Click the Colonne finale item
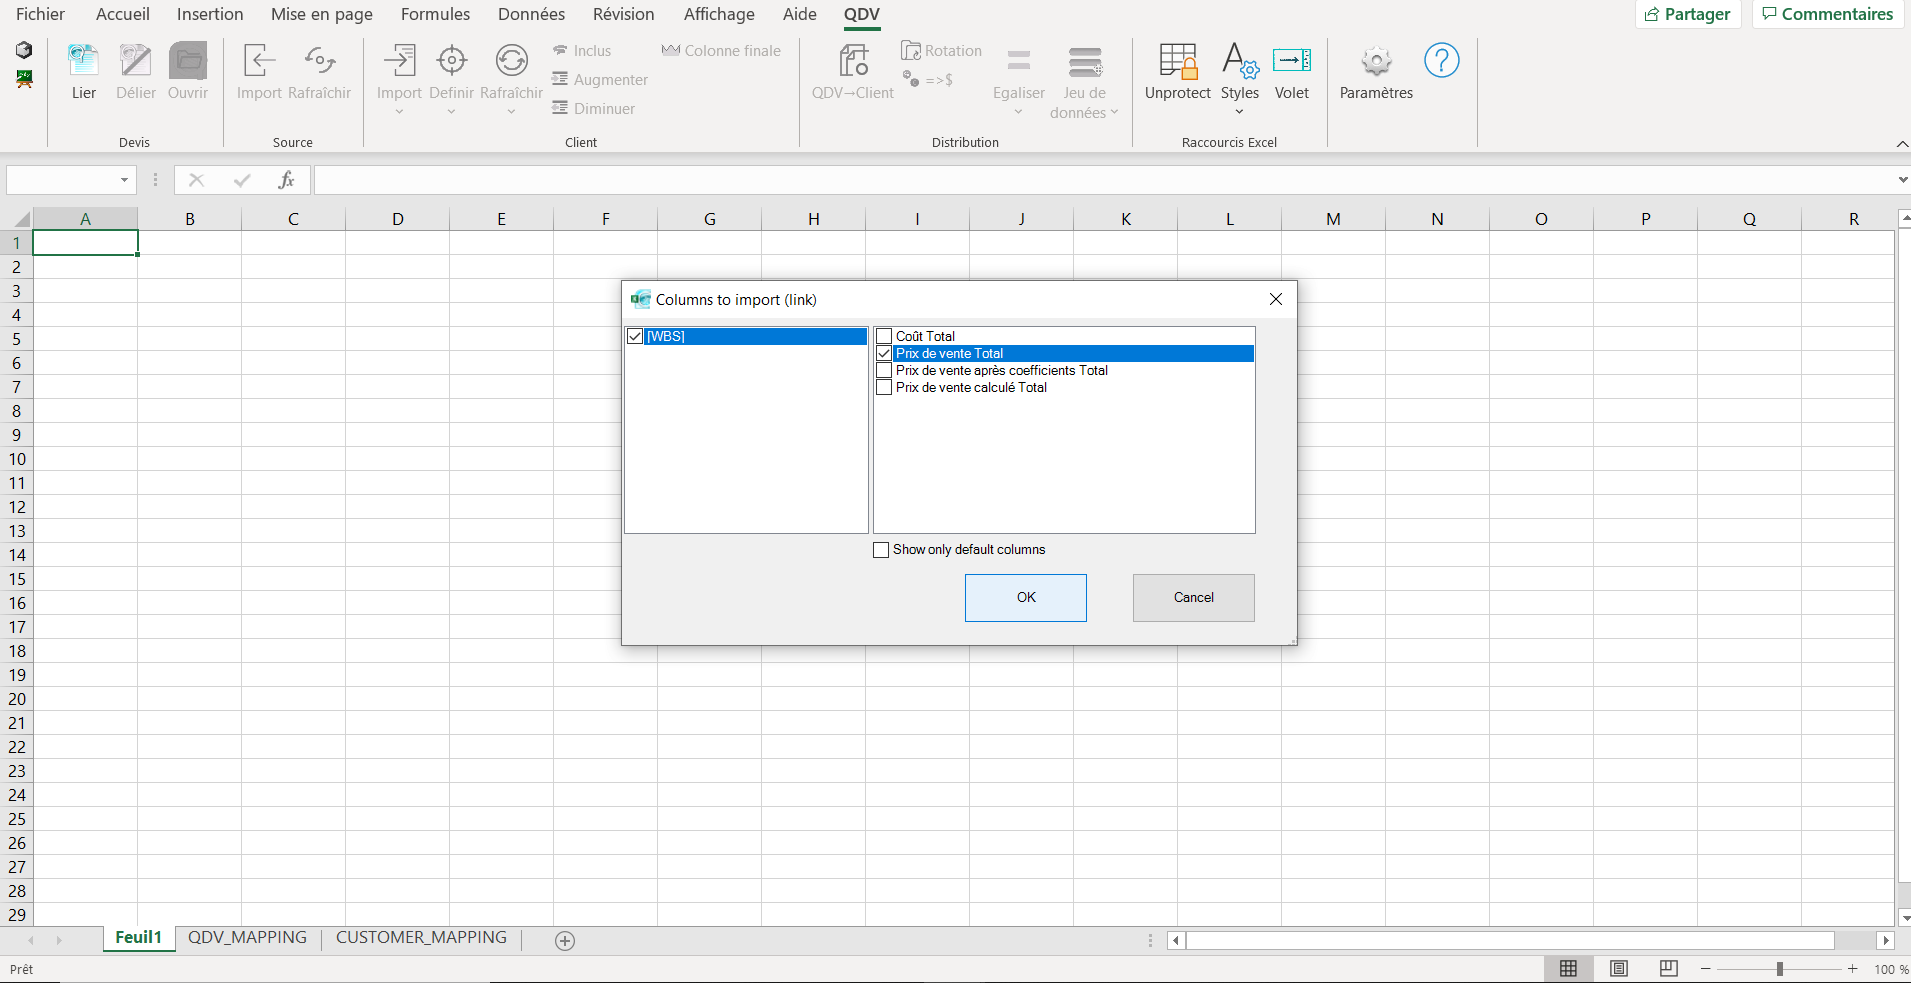 721,51
